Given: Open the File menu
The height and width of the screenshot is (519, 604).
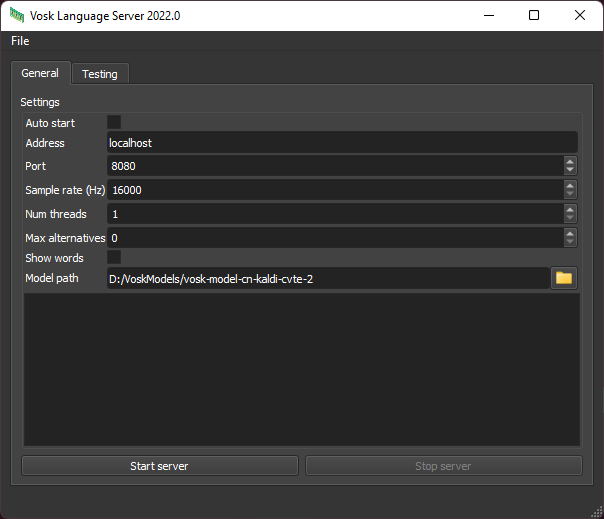Looking at the screenshot, I should click(20, 41).
